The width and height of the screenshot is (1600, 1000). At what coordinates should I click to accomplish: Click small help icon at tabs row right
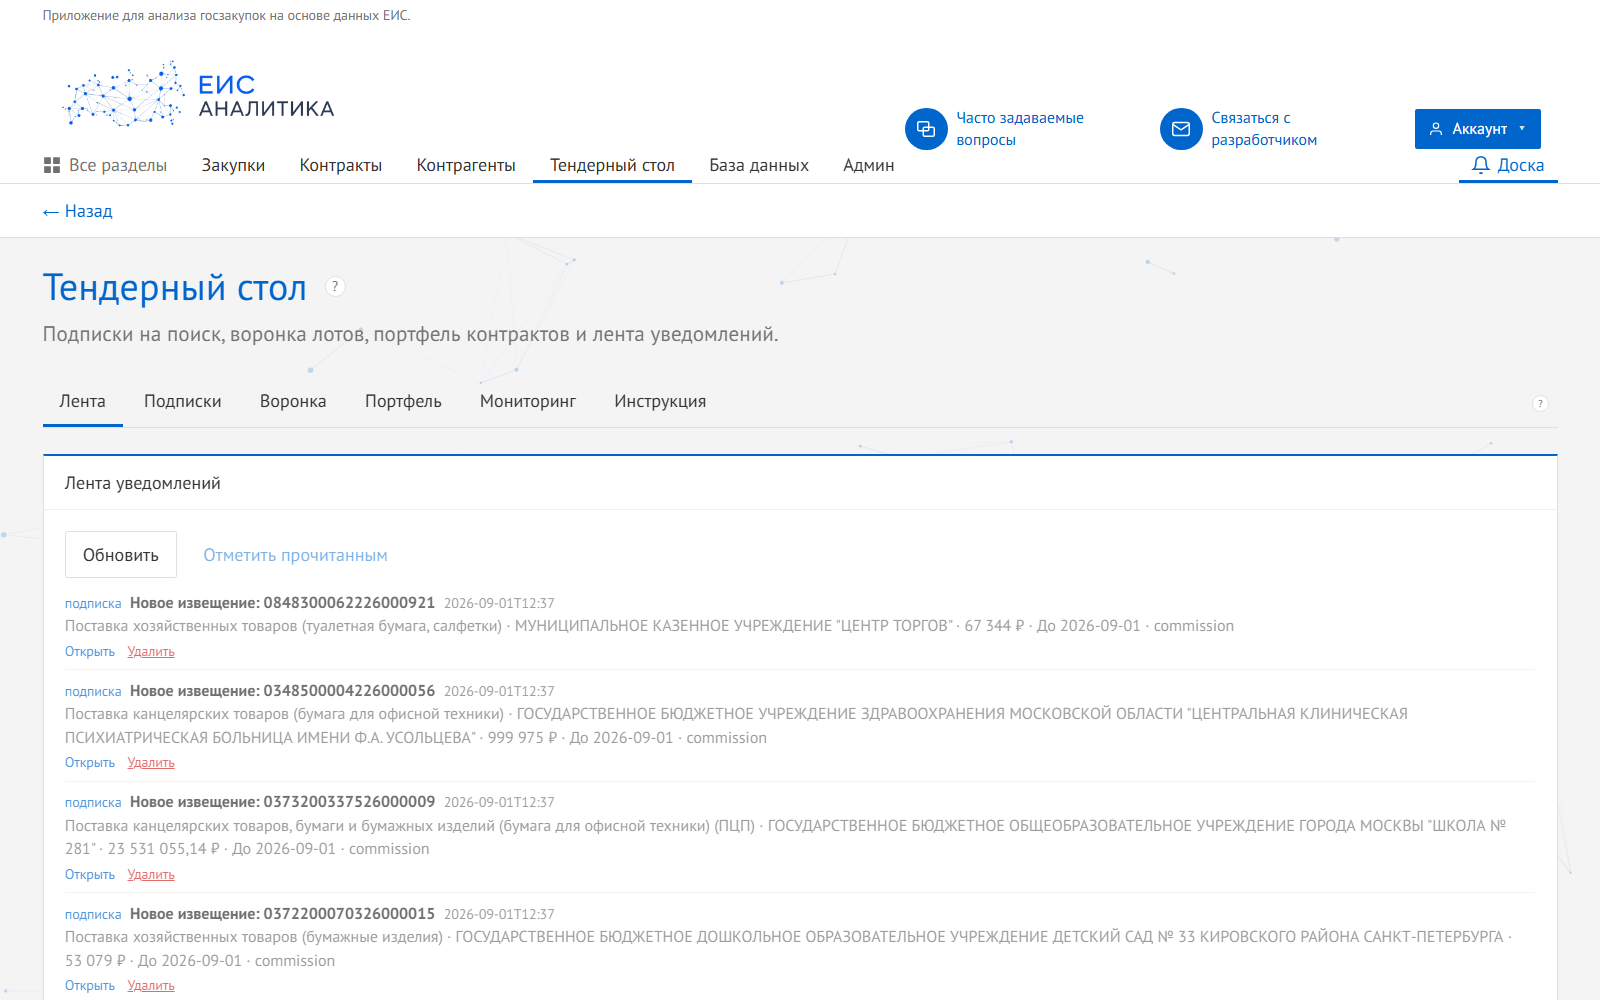point(1540,403)
